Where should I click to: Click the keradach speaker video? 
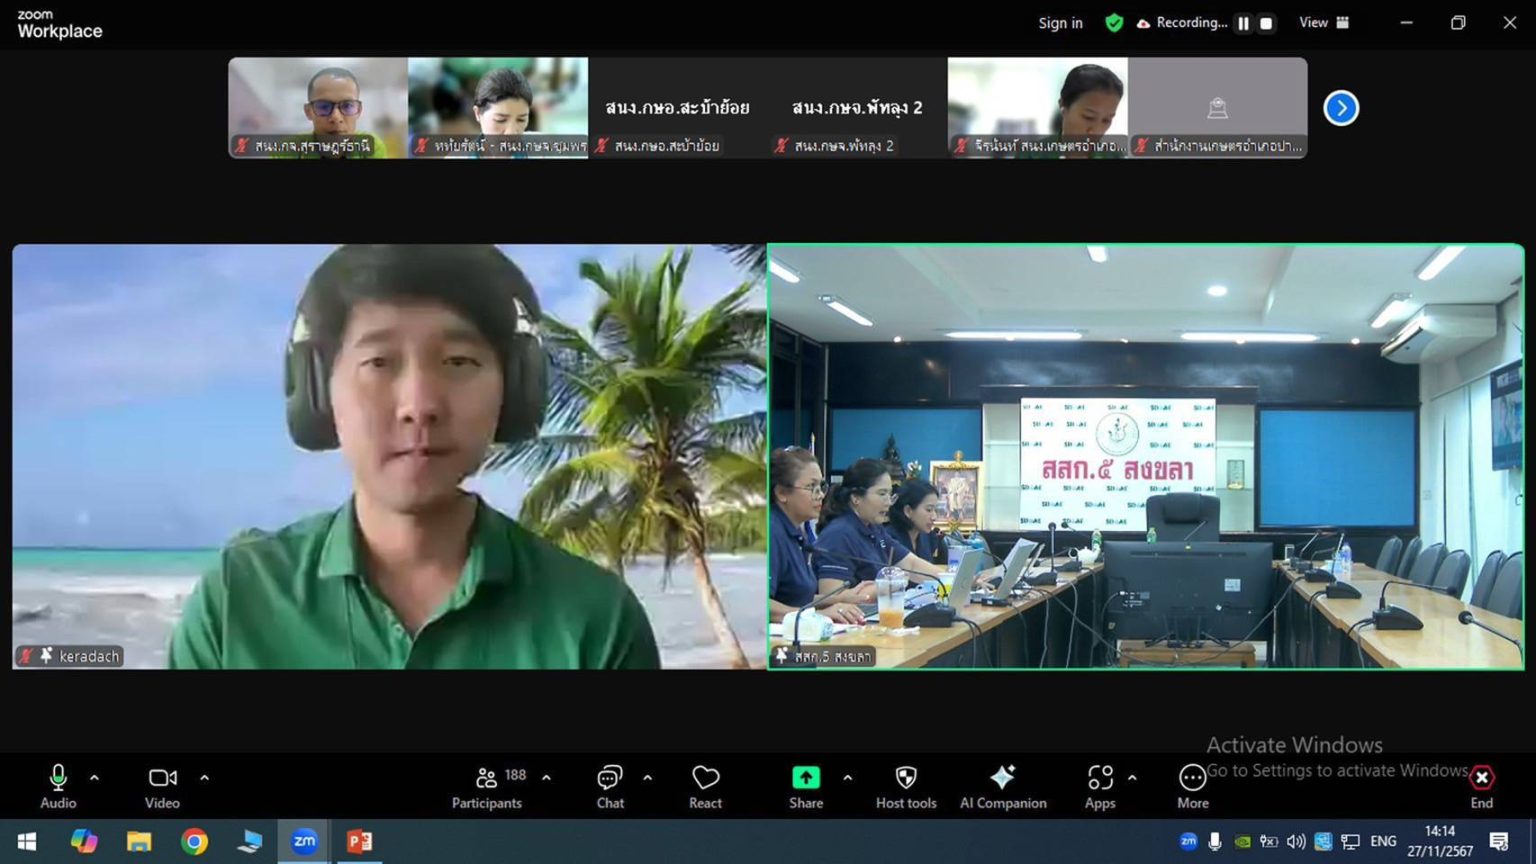[x=389, y=457]
